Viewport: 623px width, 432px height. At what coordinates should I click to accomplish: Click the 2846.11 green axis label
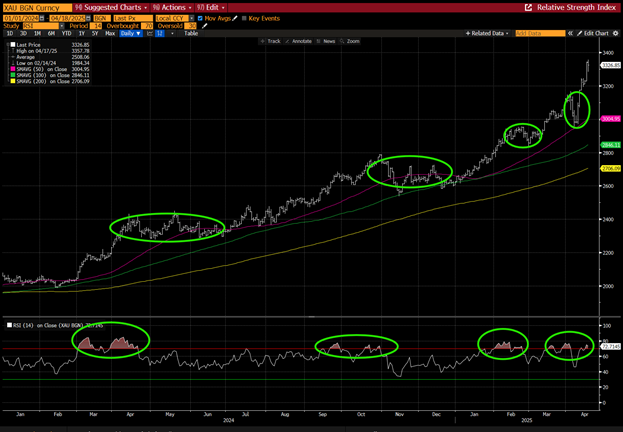point(611,145)
